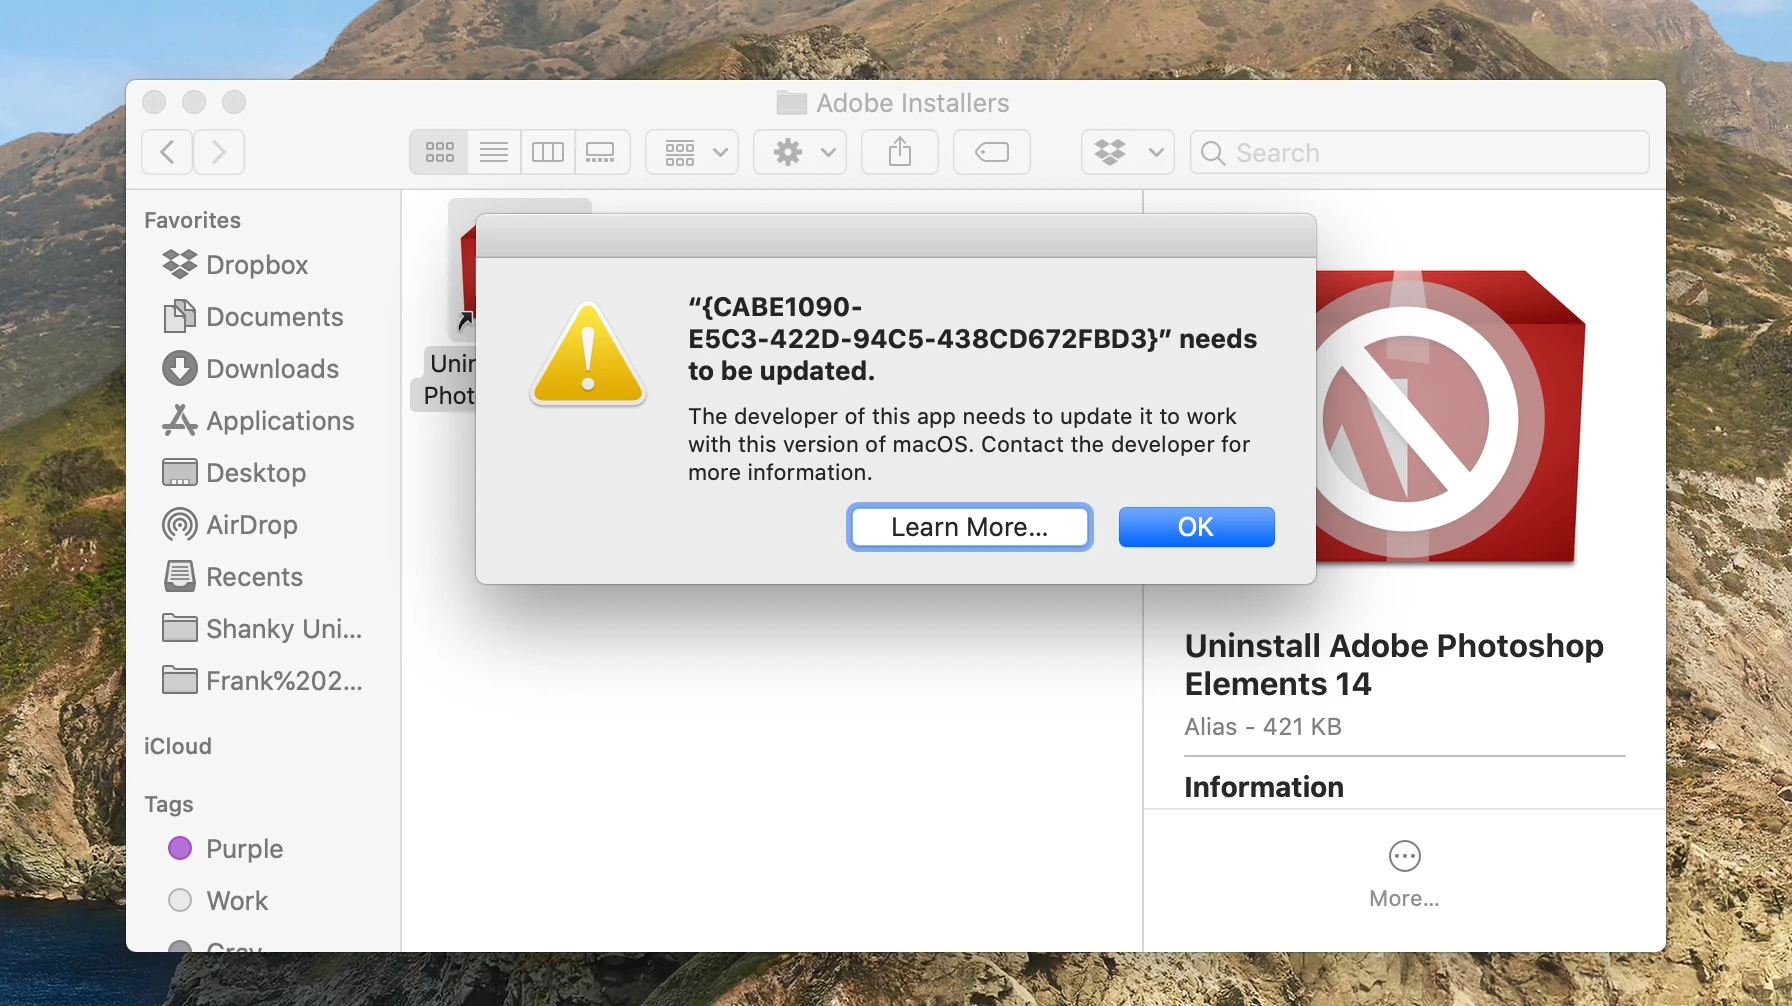This screenshot has width=1792, height=1006.
Task: Select the Work tag
Action: tap(218, 900)
